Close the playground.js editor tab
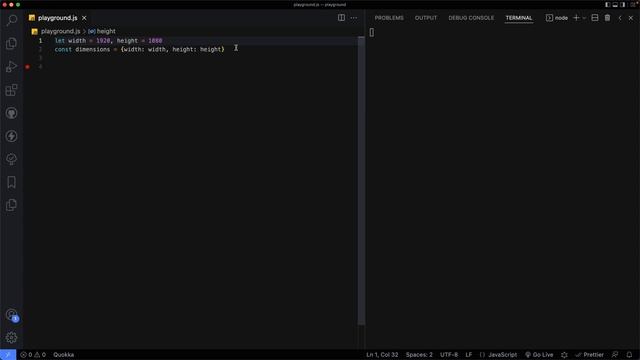 (x=84, y=18)
